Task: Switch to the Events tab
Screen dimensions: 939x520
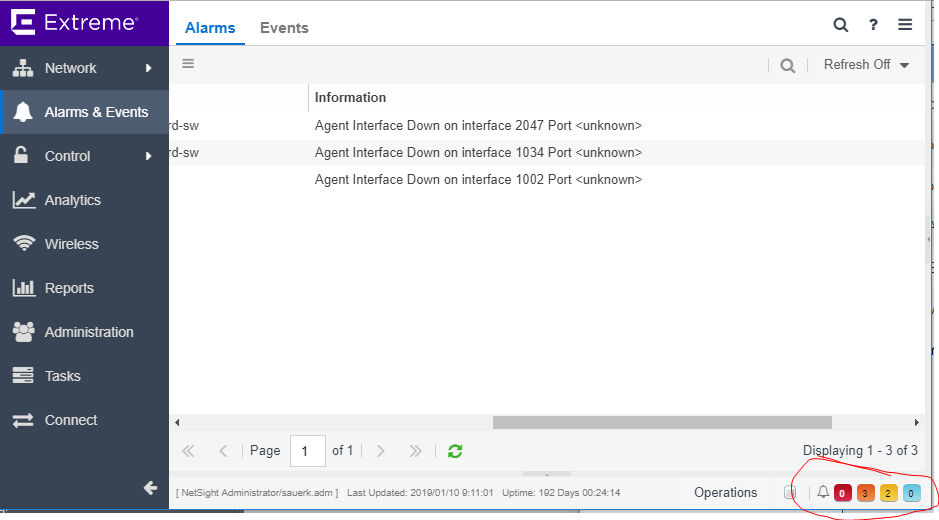Action: pos(284,28)
